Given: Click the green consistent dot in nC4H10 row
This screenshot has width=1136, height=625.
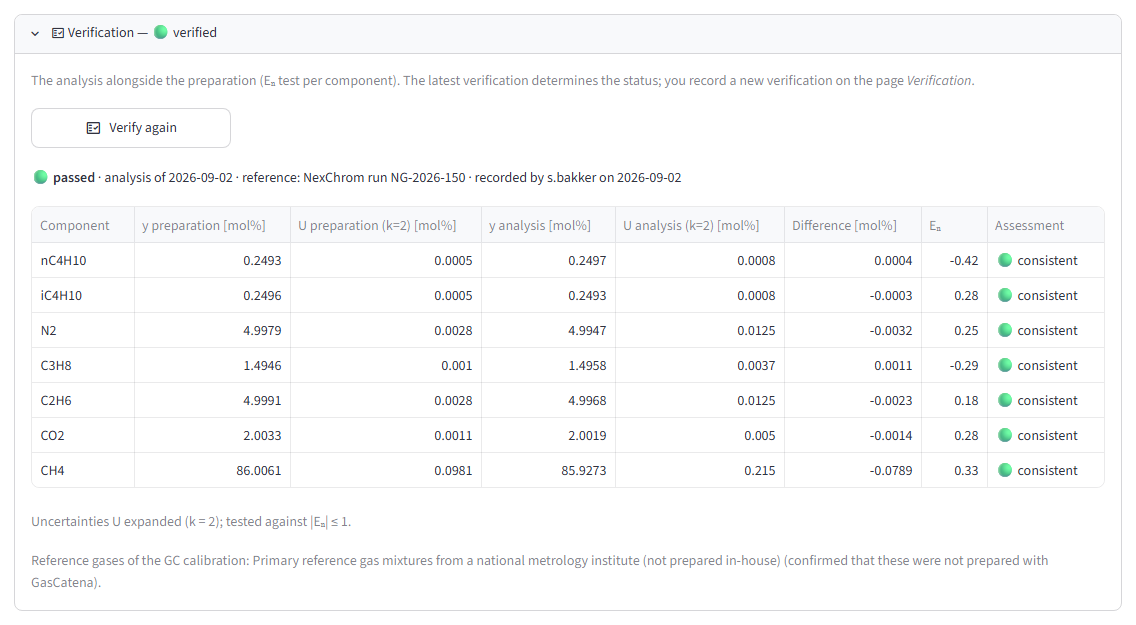Looking at the screenshot, I should [1005, 261].
